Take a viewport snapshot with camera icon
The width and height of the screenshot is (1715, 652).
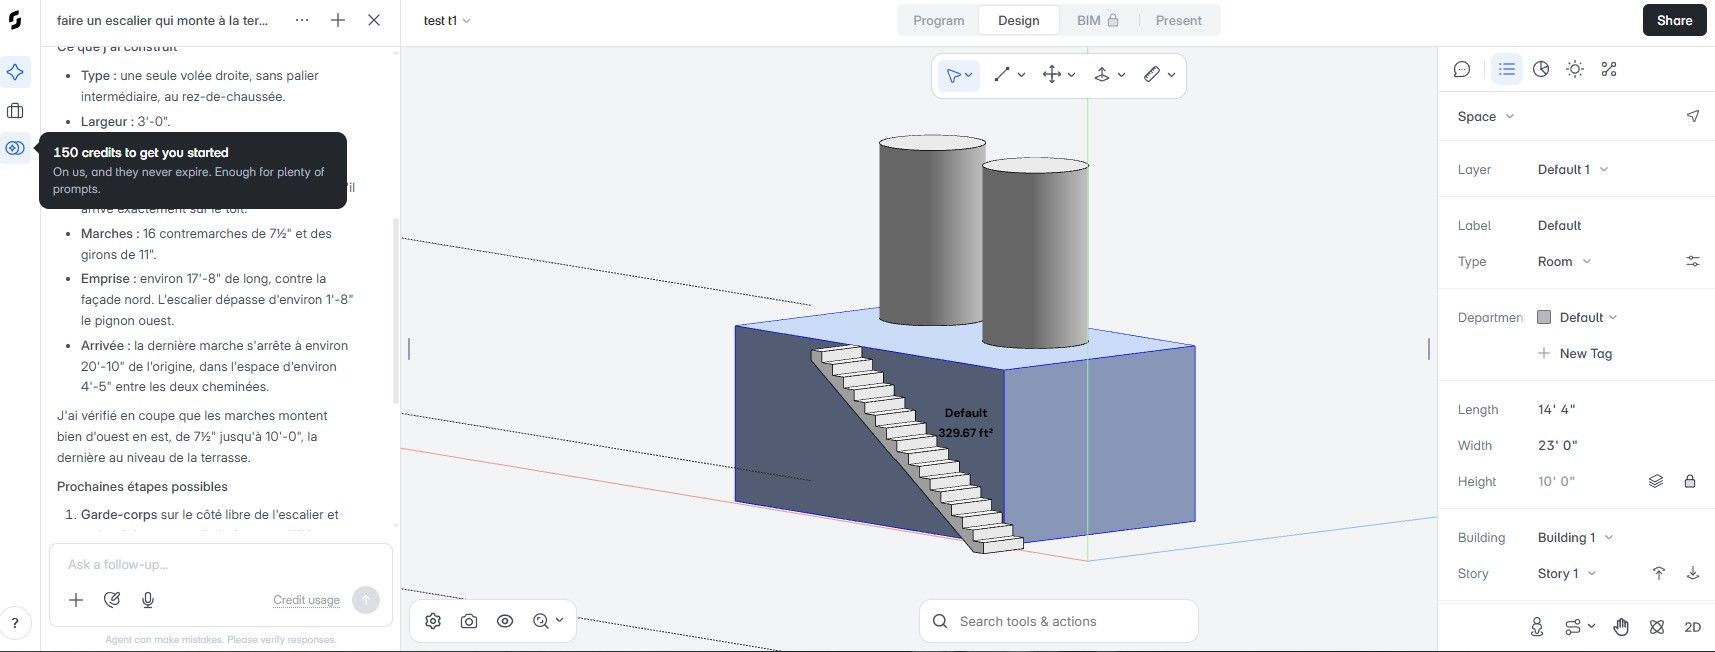(469, 621)
